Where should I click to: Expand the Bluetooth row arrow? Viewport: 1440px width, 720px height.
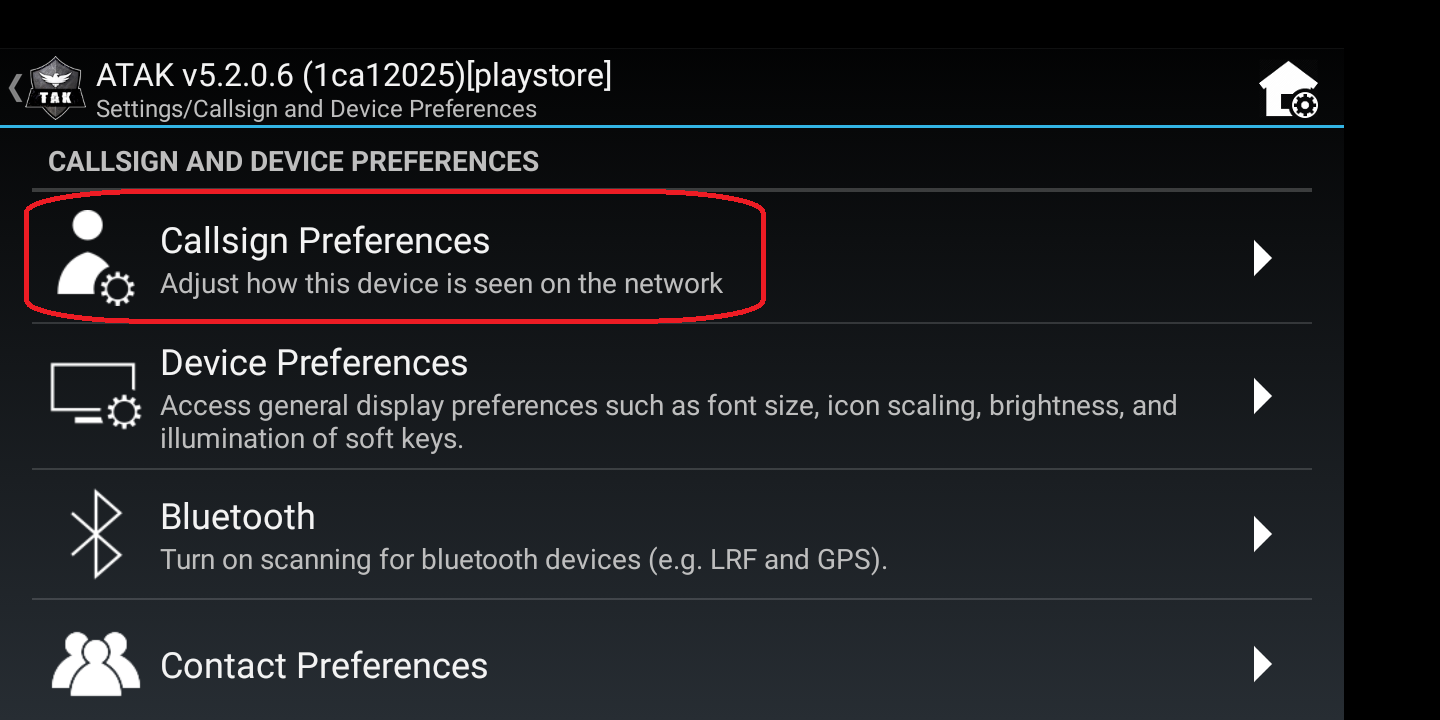point(1262,534)
